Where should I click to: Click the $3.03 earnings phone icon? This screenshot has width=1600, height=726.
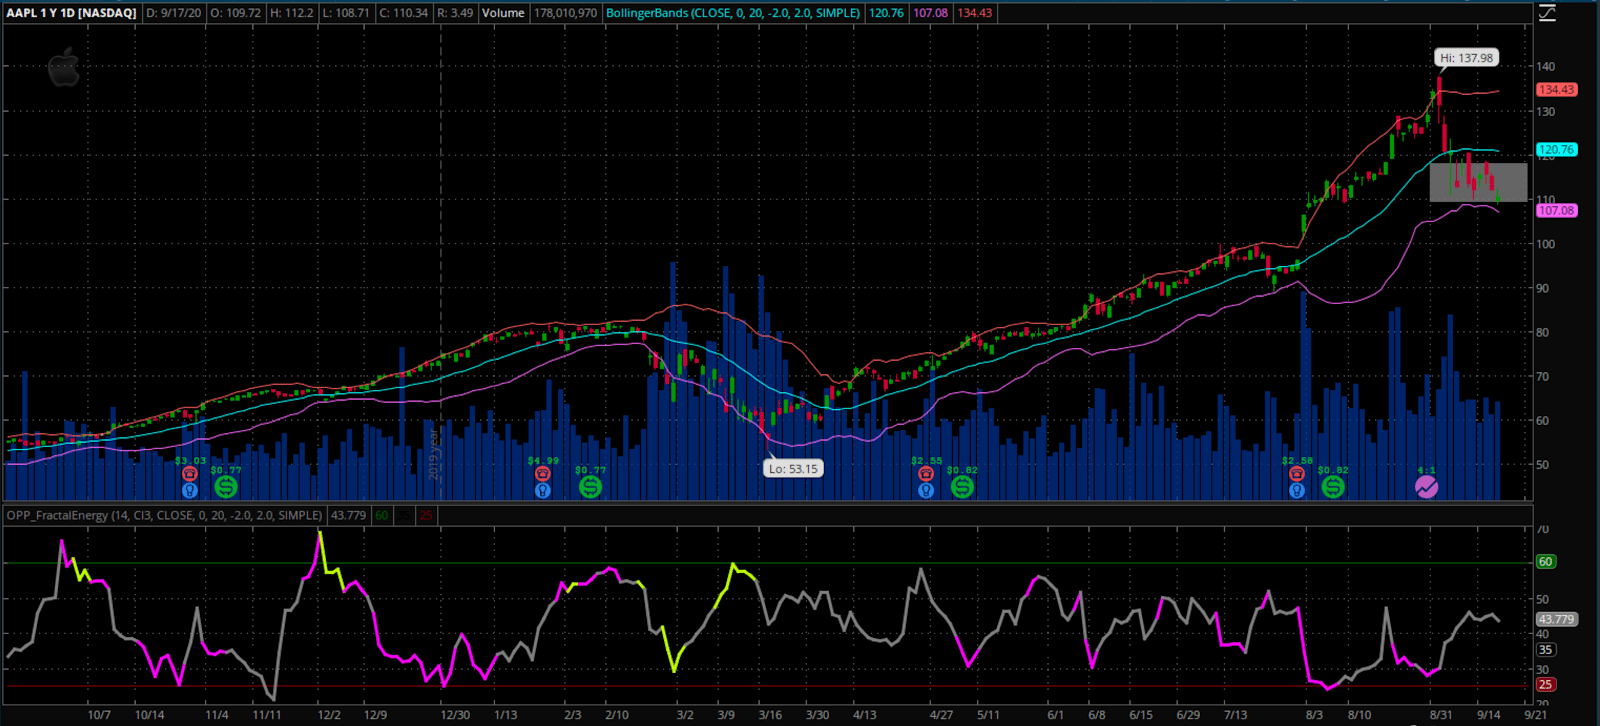pos(190,474)
